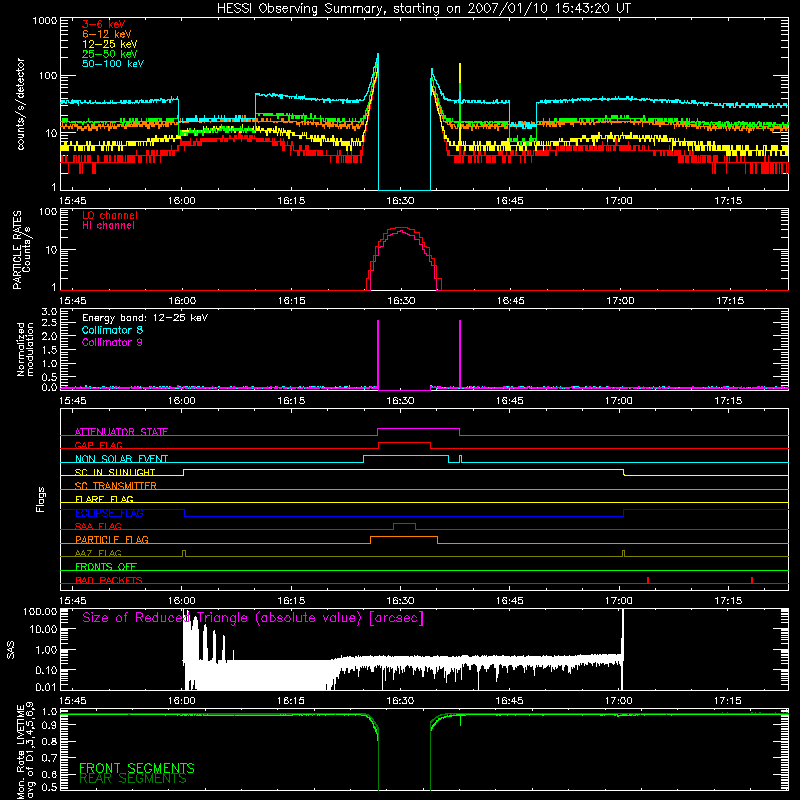Select the '12-25 keV' legend label in top panel
Screen dimensions: 800x800
pos(110,44)
